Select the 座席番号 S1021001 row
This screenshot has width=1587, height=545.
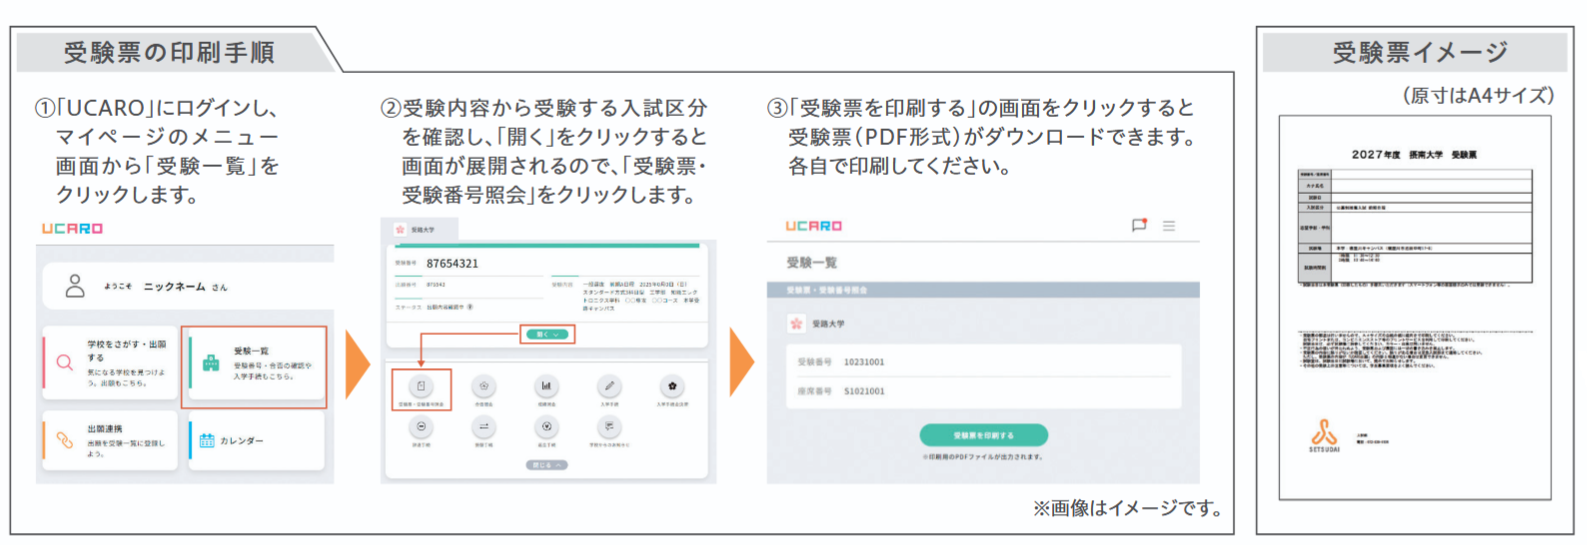point(984,391)
